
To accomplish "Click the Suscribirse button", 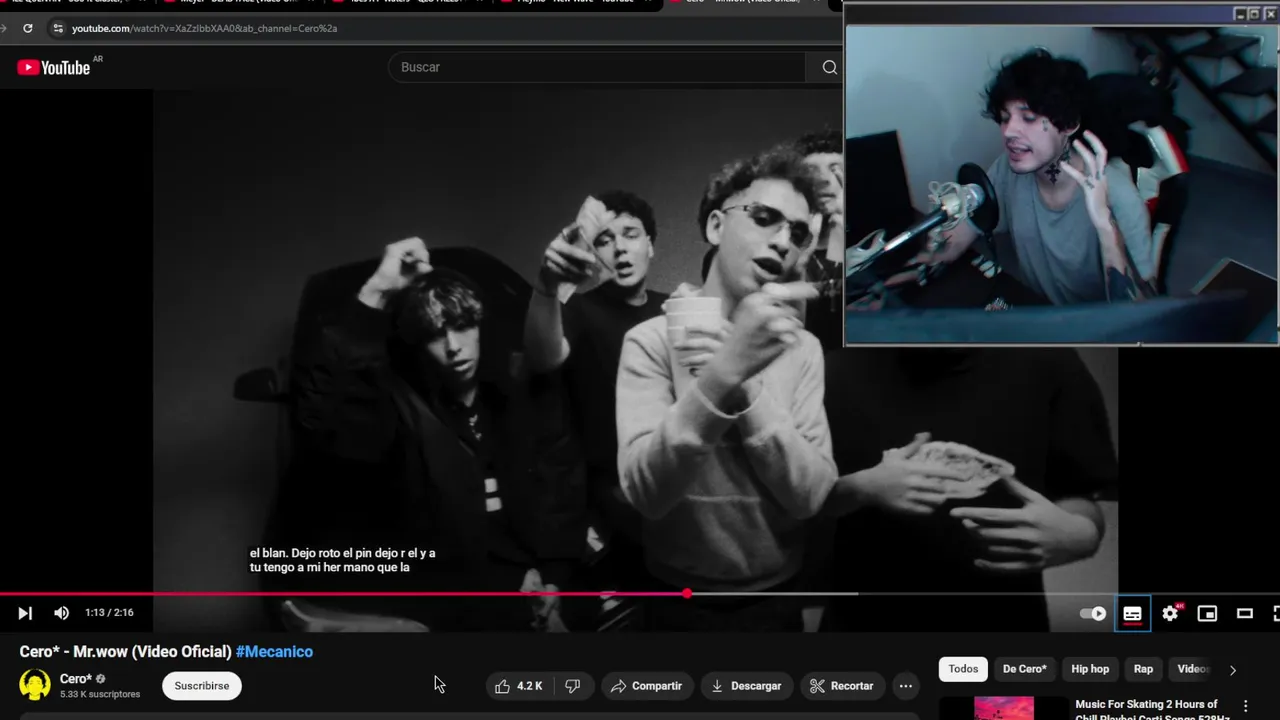I will [202, 686].
